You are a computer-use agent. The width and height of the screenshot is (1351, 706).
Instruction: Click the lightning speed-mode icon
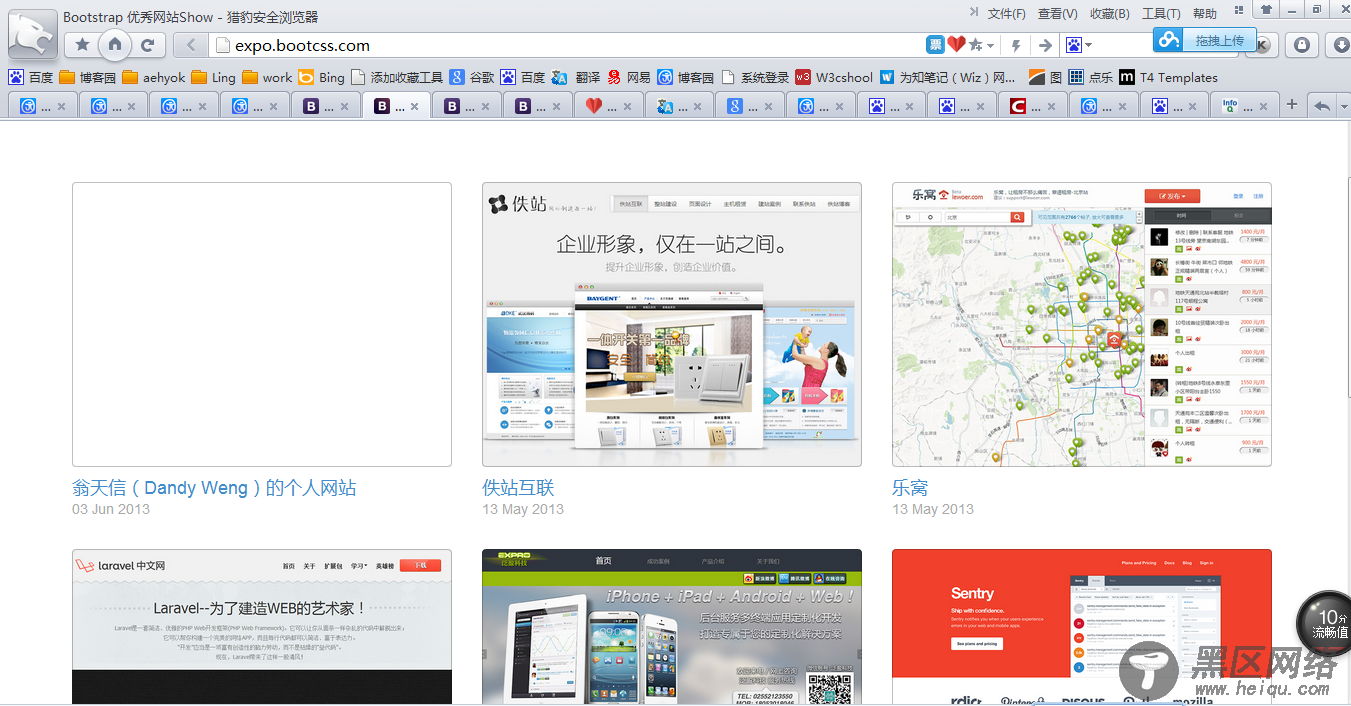[x=1017, y=45]
